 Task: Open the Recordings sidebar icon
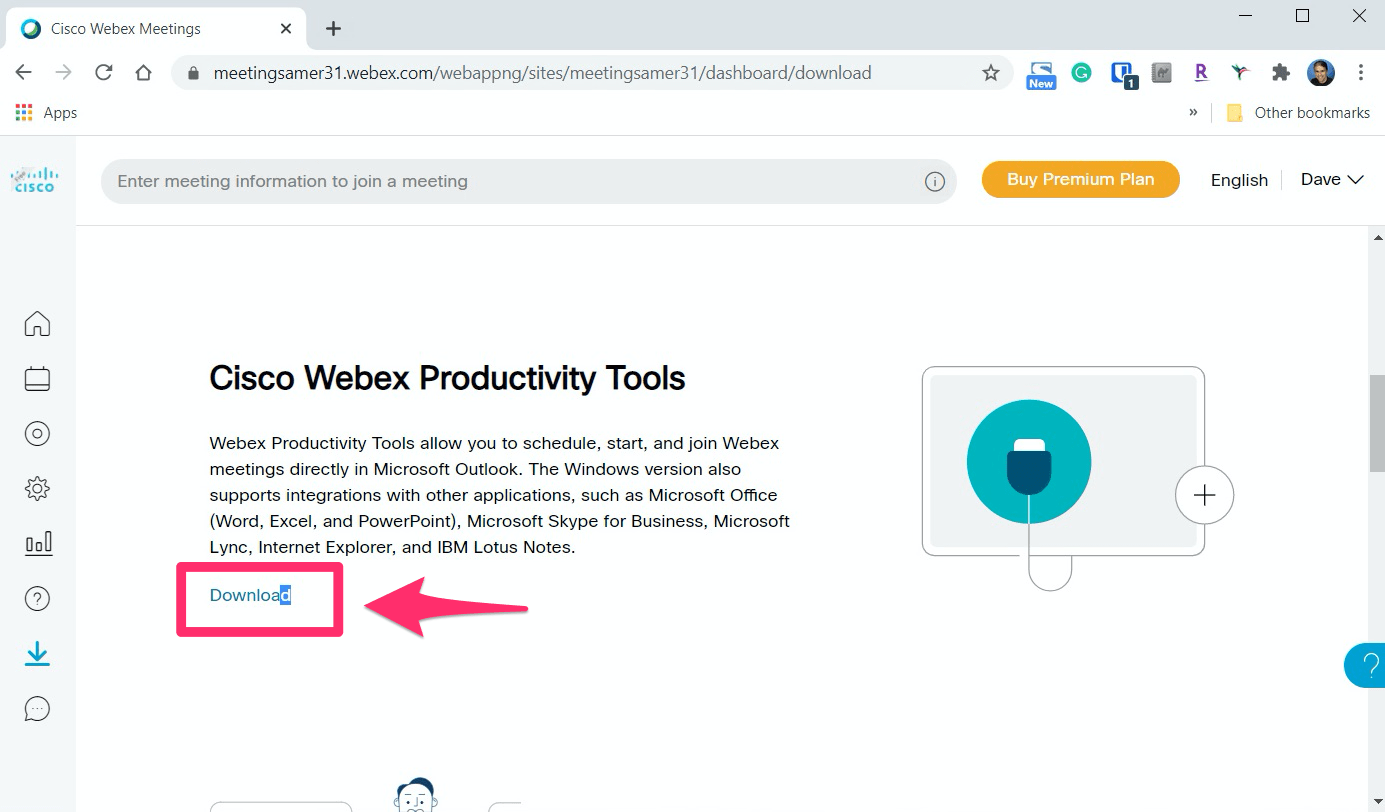coord(37,433)
